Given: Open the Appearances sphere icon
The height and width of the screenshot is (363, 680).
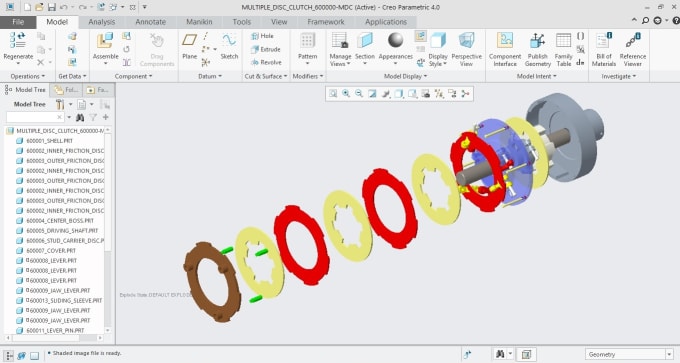Looking at the screenshot, I should point(396,40).
